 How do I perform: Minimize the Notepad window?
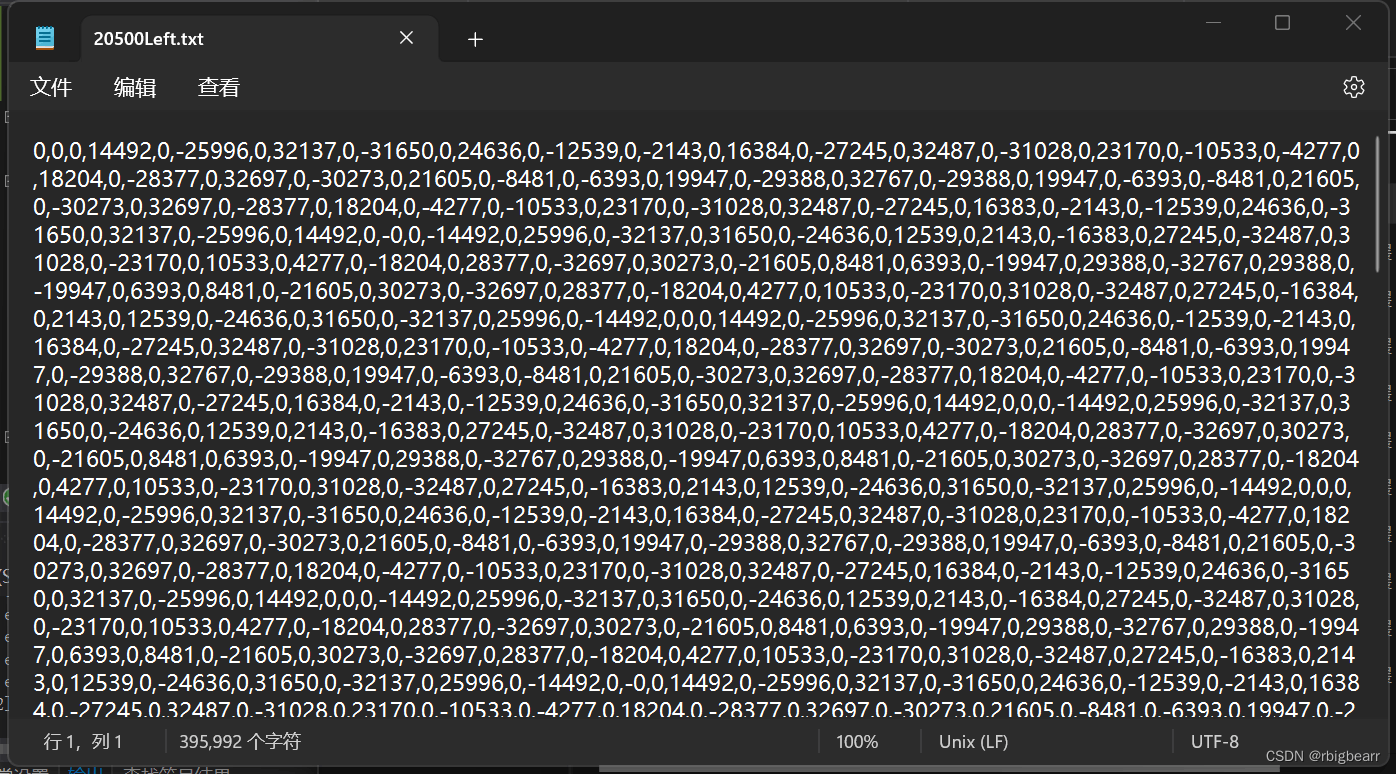(x=1213, y=23)
